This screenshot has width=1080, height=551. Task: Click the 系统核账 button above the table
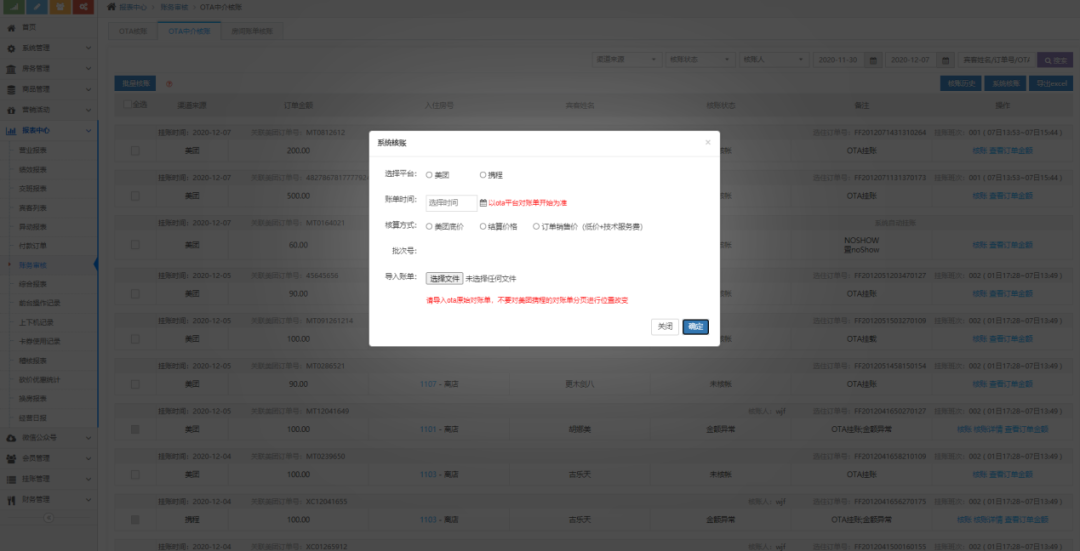point(1005,84)
